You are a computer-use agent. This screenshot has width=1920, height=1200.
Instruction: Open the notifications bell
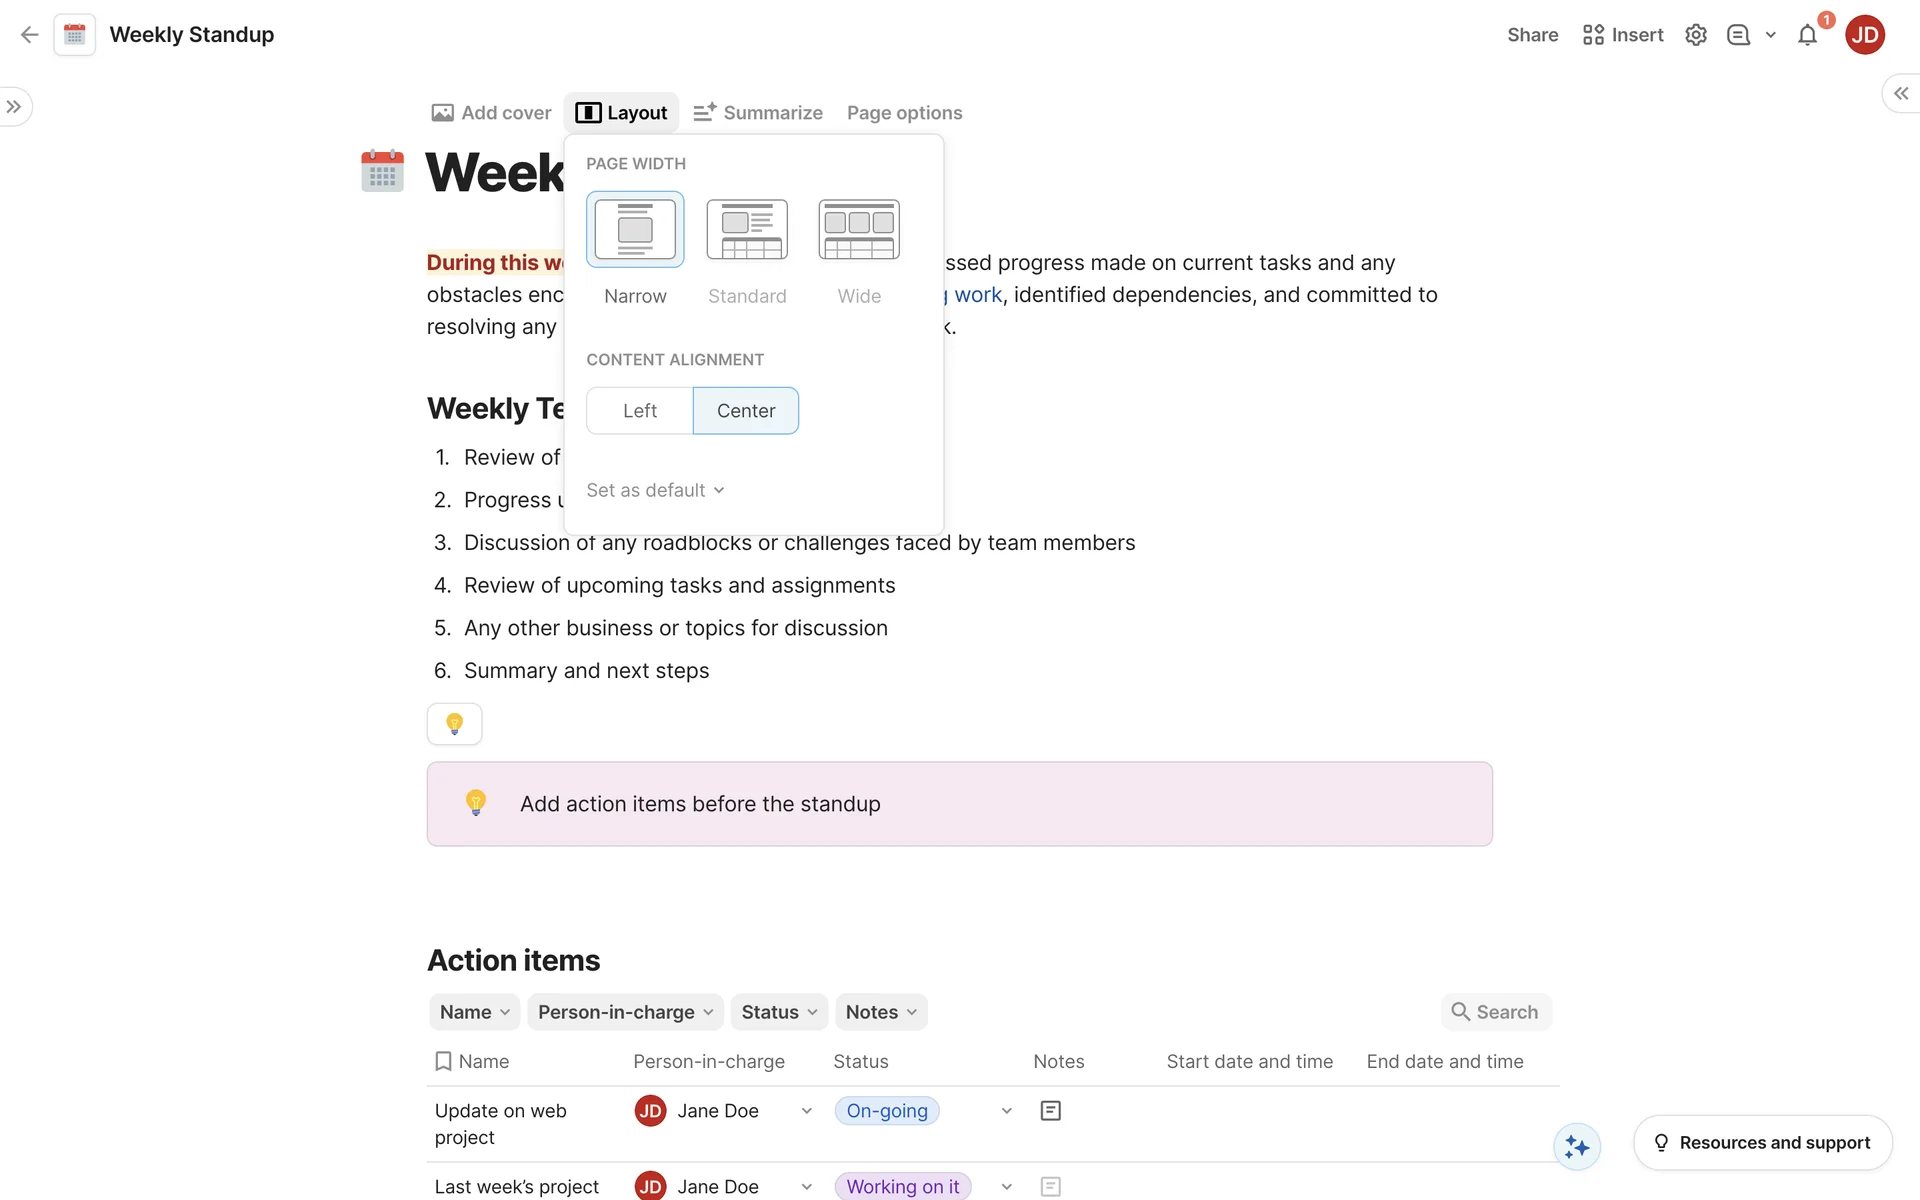point(1807,36)
